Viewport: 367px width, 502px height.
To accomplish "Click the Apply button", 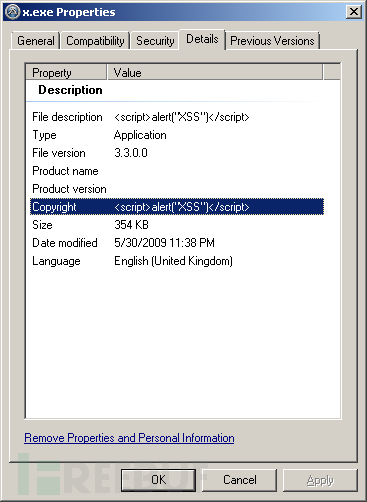I will click(320, 480).
